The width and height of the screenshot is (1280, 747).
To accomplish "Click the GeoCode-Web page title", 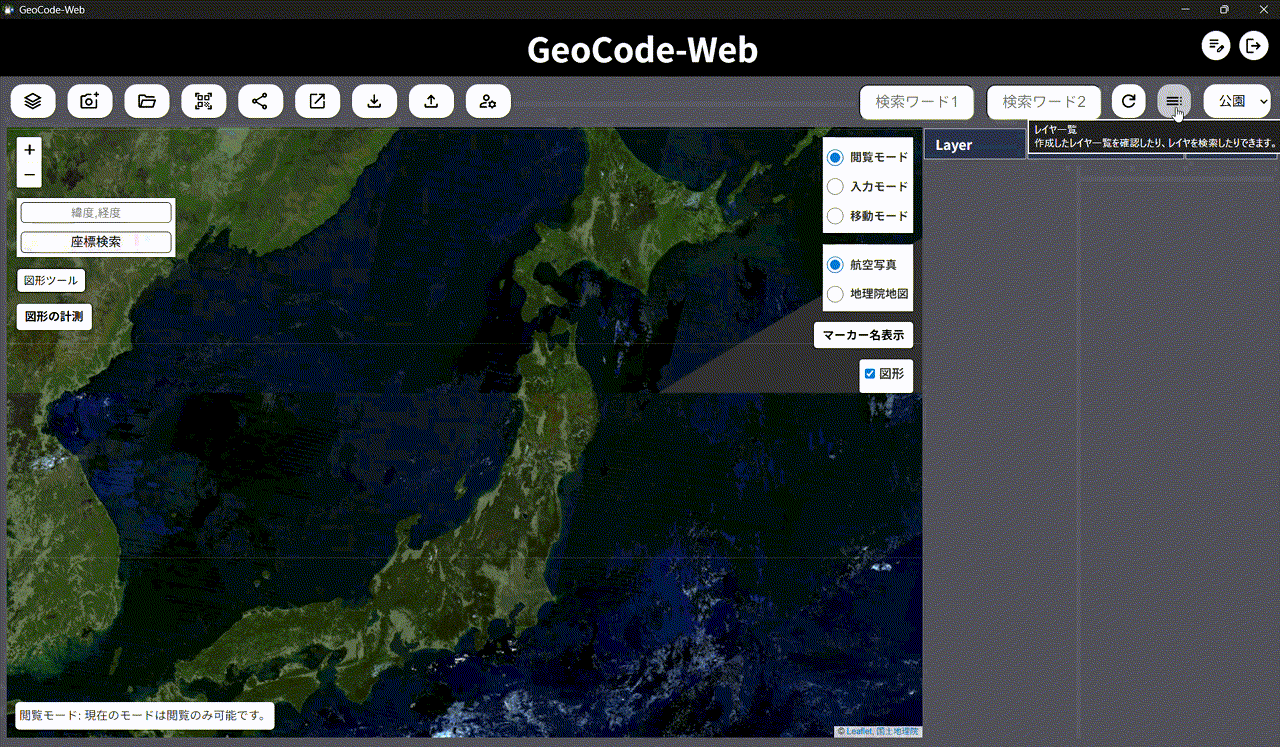I will pos(642,49).
